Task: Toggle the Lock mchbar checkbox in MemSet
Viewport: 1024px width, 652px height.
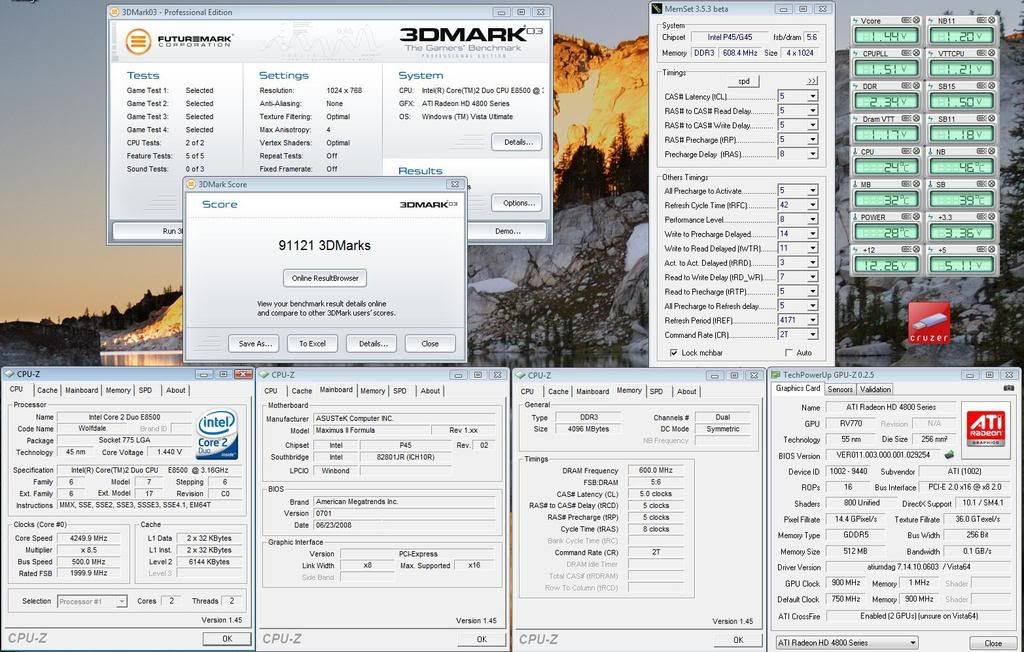Action: point(673,353)
